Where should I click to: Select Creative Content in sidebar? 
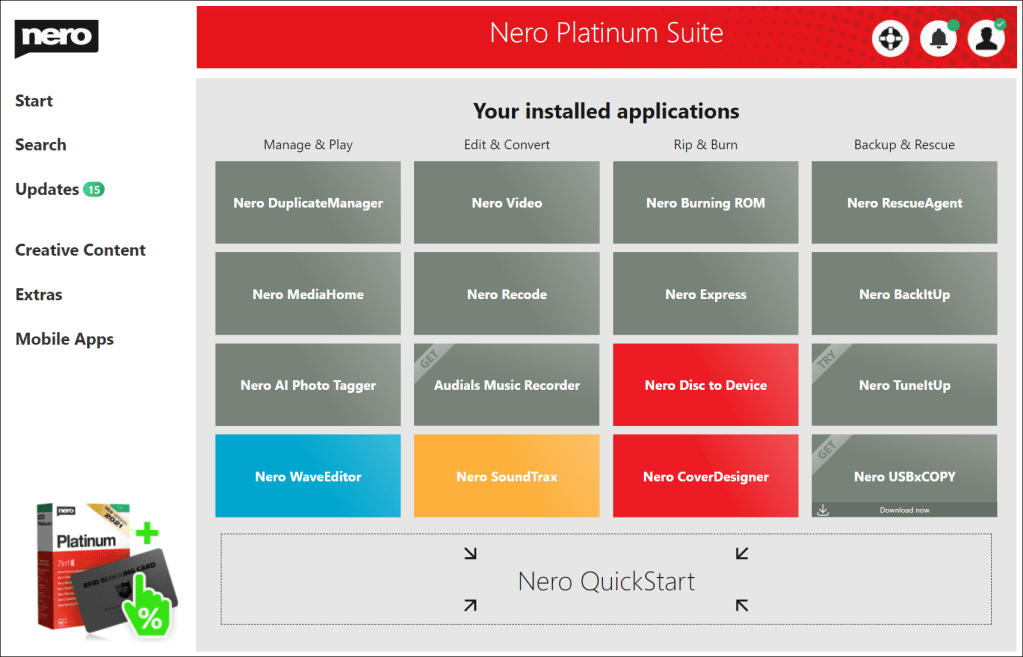point(80,250)
